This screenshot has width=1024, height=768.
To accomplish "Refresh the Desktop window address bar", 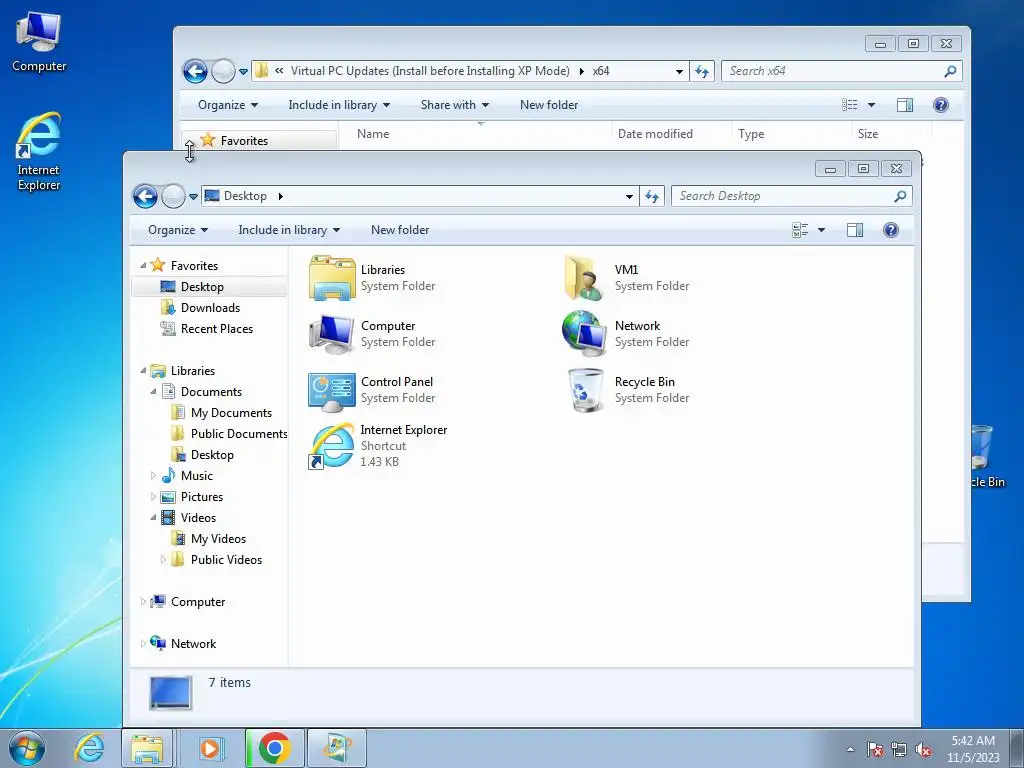I will click(x=652, y=196).
